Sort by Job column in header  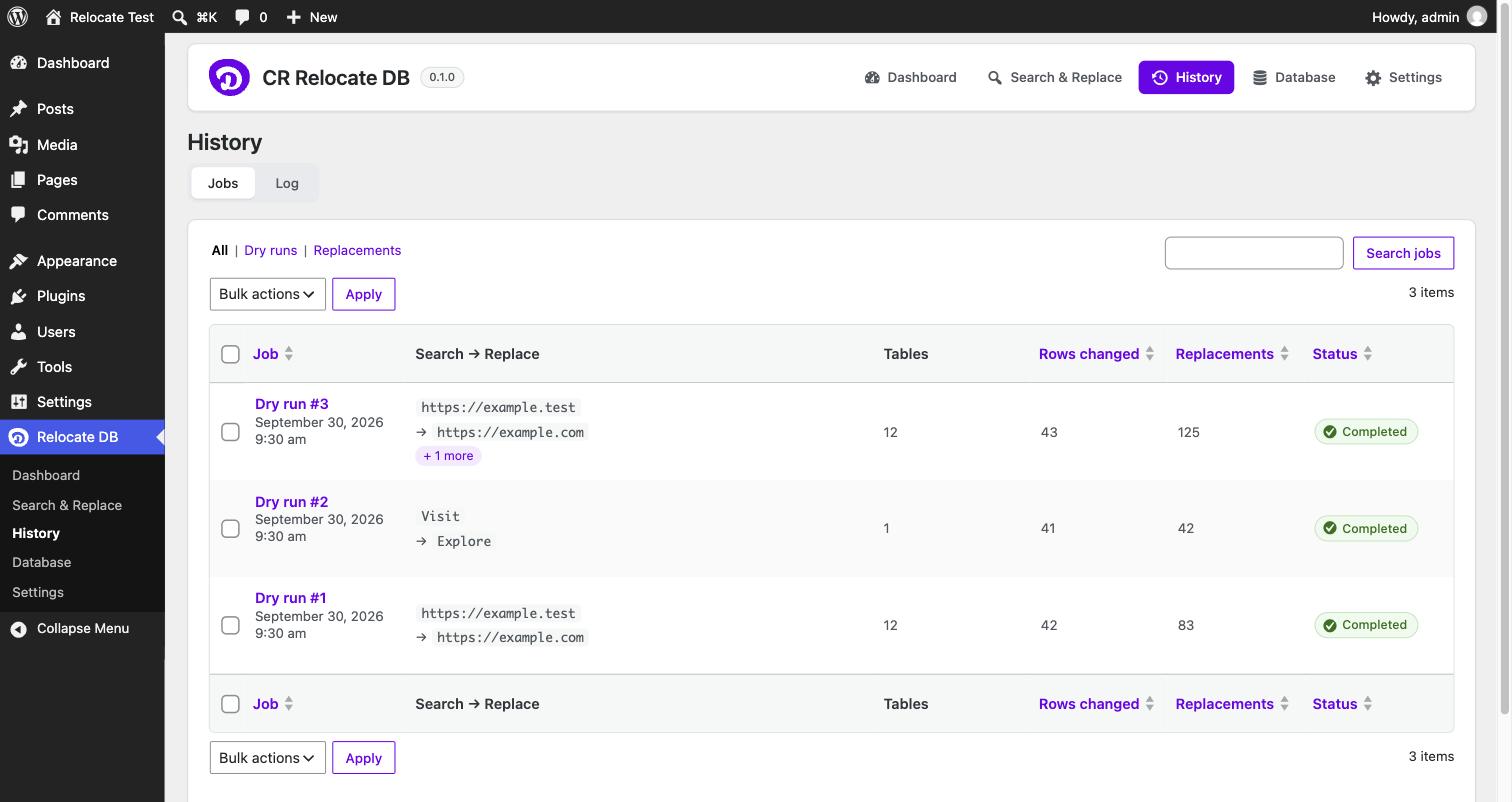[x=273, y=354]
